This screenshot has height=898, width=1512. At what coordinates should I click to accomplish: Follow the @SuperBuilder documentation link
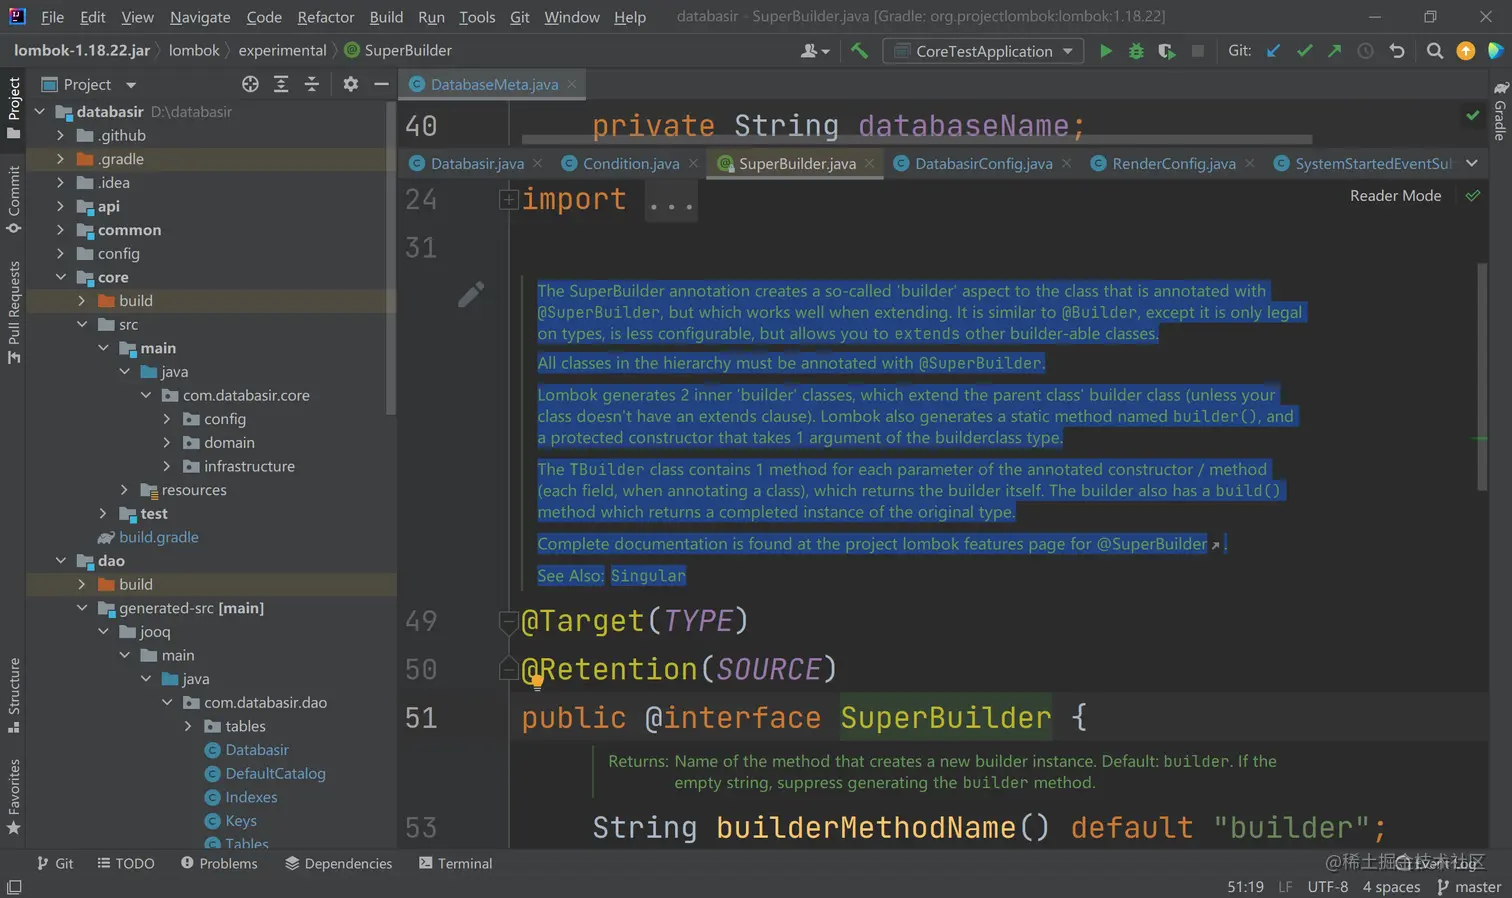click(1152, 544)
